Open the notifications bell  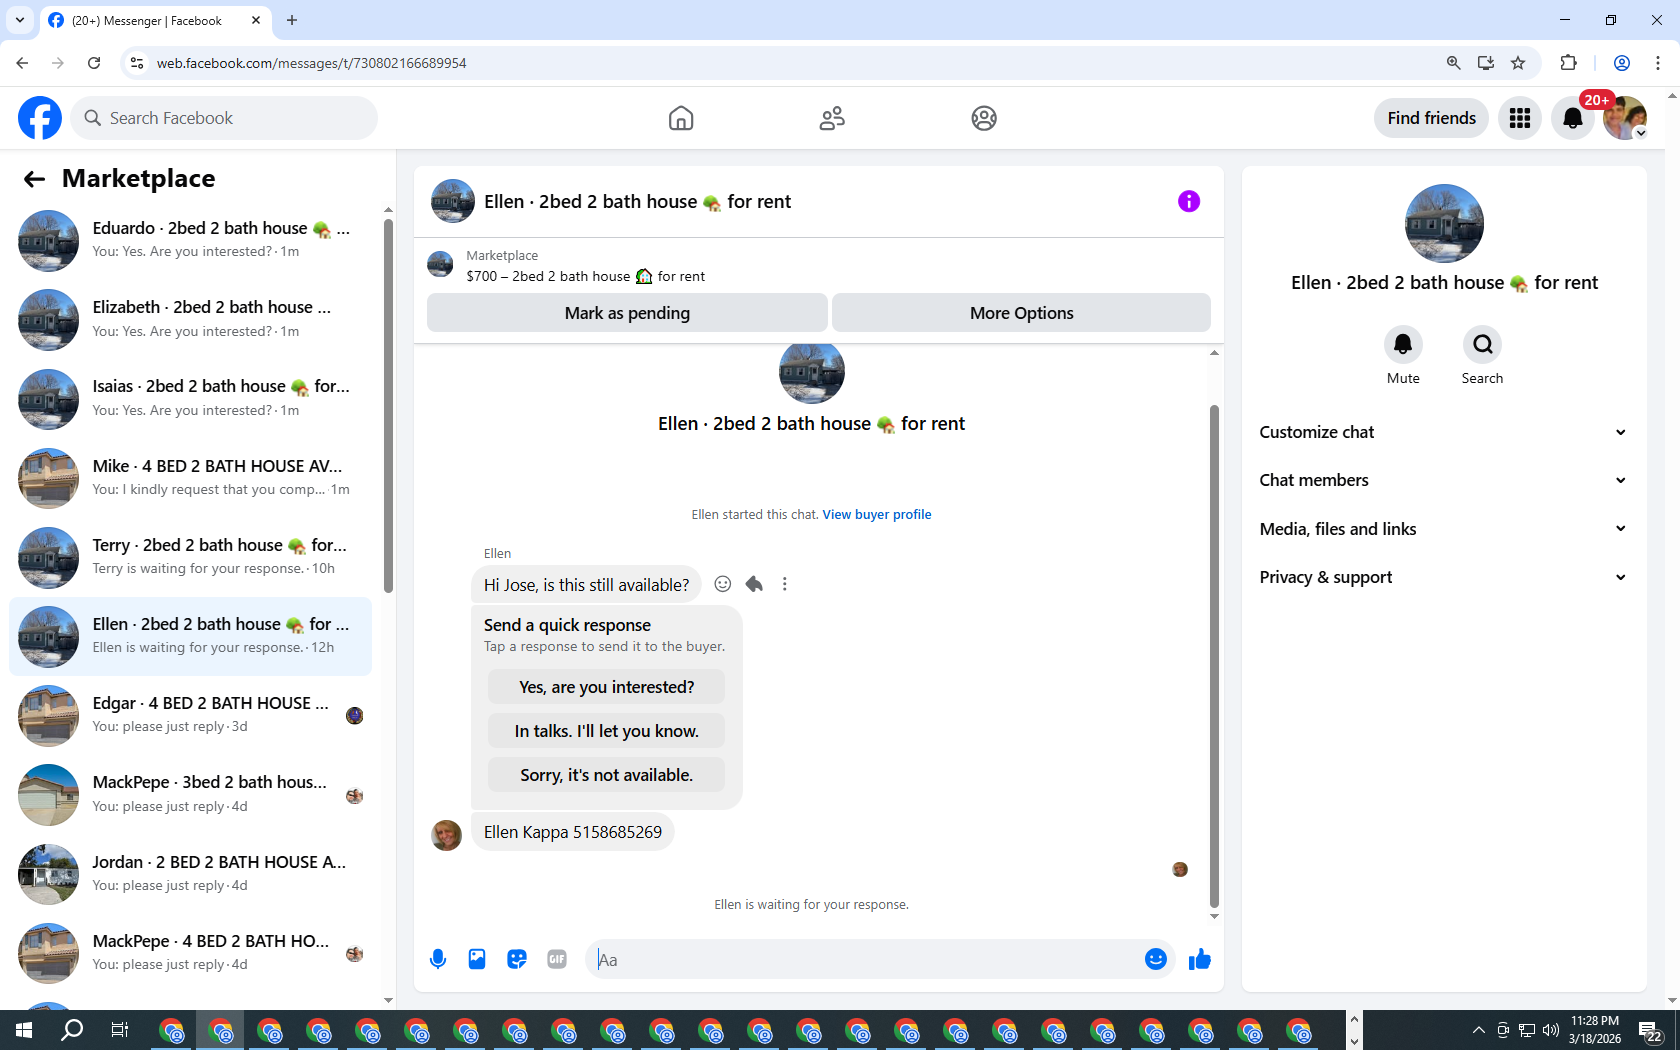tap(1573, 118)
